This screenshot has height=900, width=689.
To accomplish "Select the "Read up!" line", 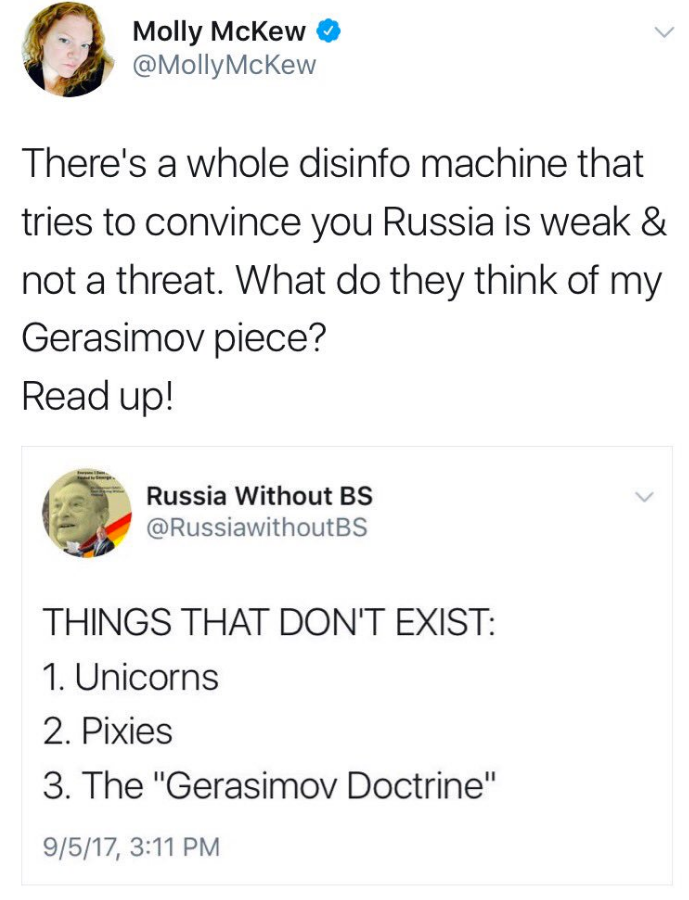I will coord(97,398).
